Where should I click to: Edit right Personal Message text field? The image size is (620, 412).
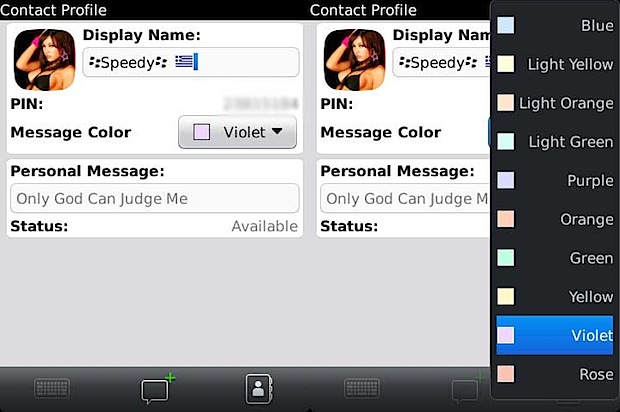405,198
